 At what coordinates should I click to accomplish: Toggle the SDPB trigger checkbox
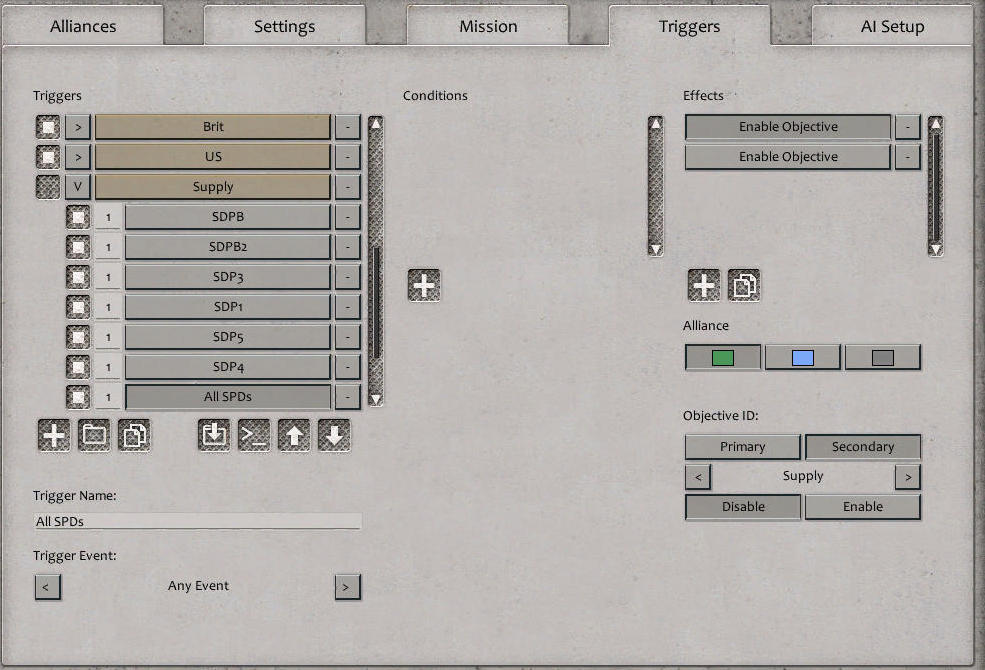coord(78,217)
